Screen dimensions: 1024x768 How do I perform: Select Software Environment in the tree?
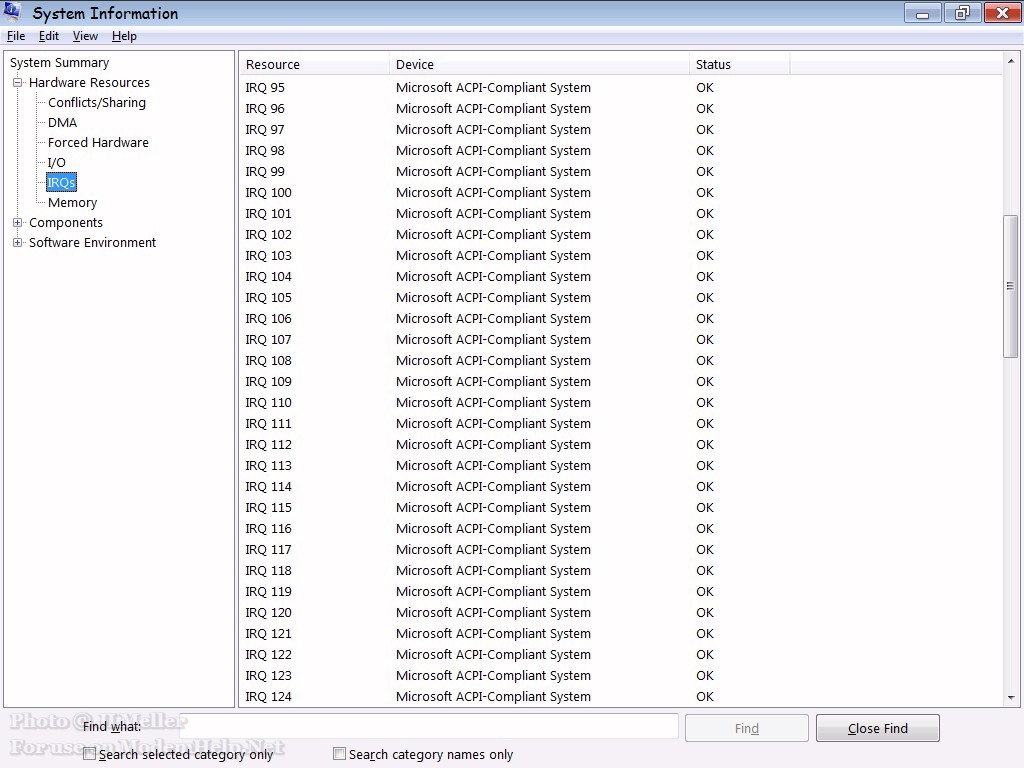pyautogui.click(x=93, y=242)
